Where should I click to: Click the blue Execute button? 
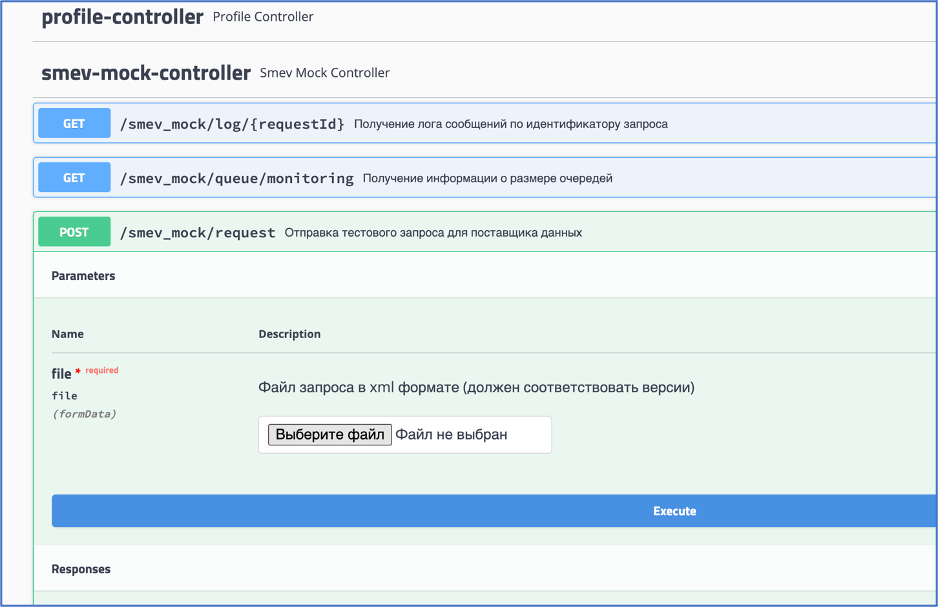tap(494, 511)
